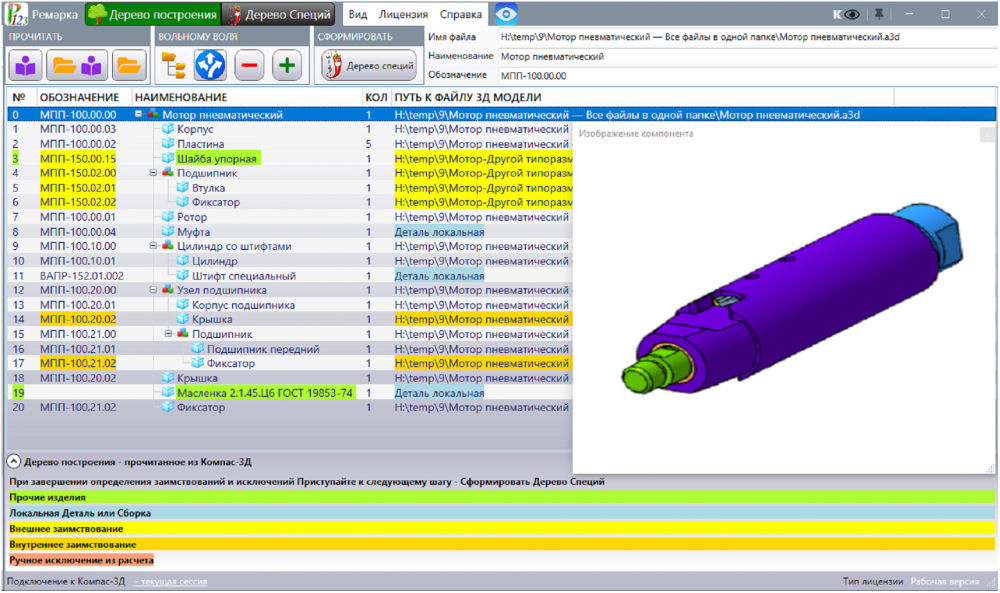Click the cube icon next to Шайба упорная

(168, 158)
